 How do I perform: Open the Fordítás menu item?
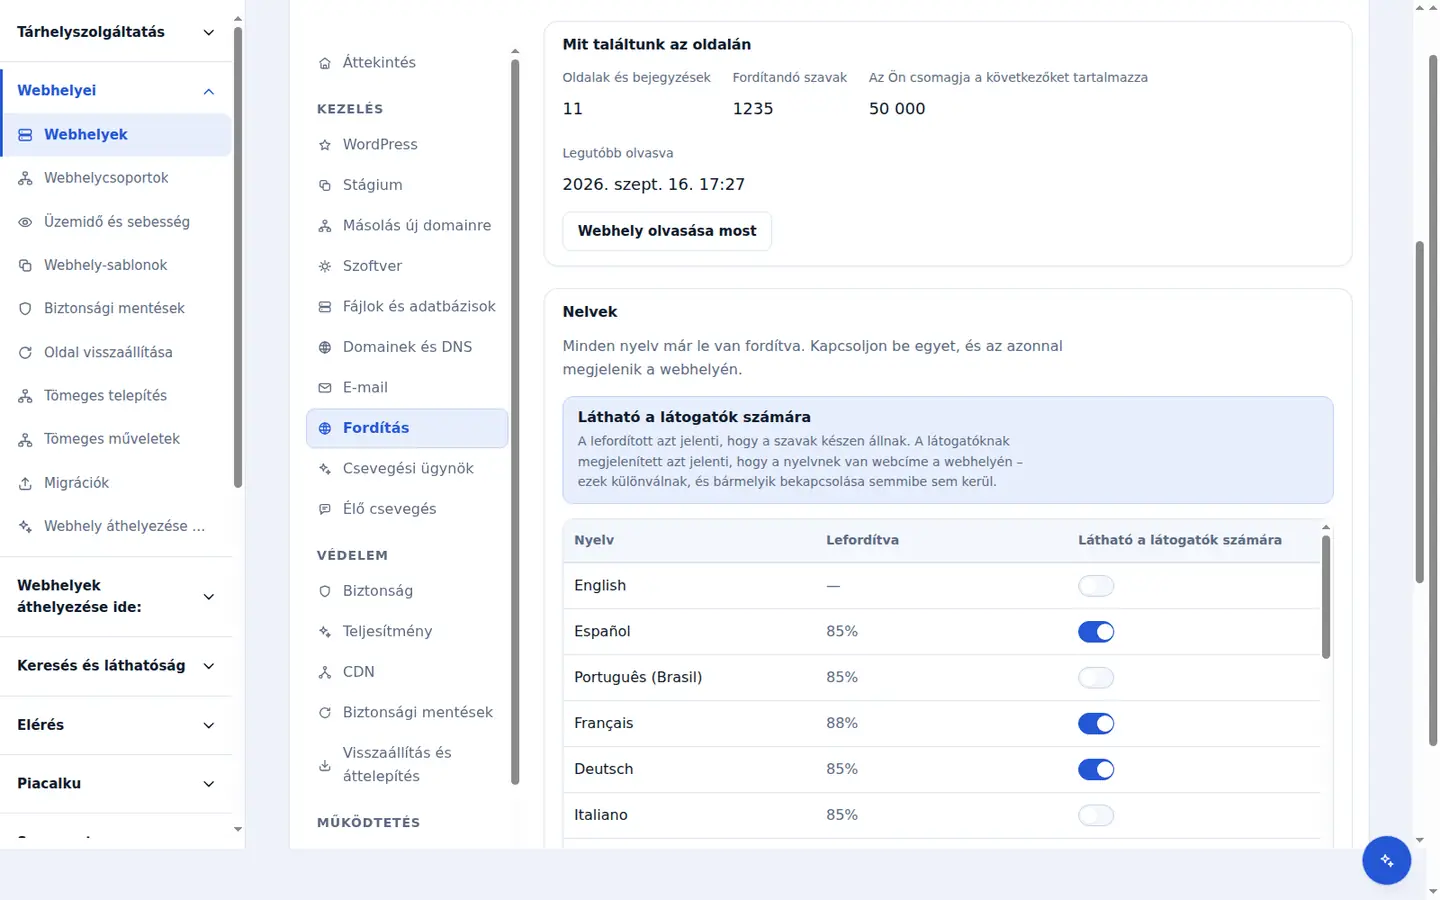click(407, 428)
